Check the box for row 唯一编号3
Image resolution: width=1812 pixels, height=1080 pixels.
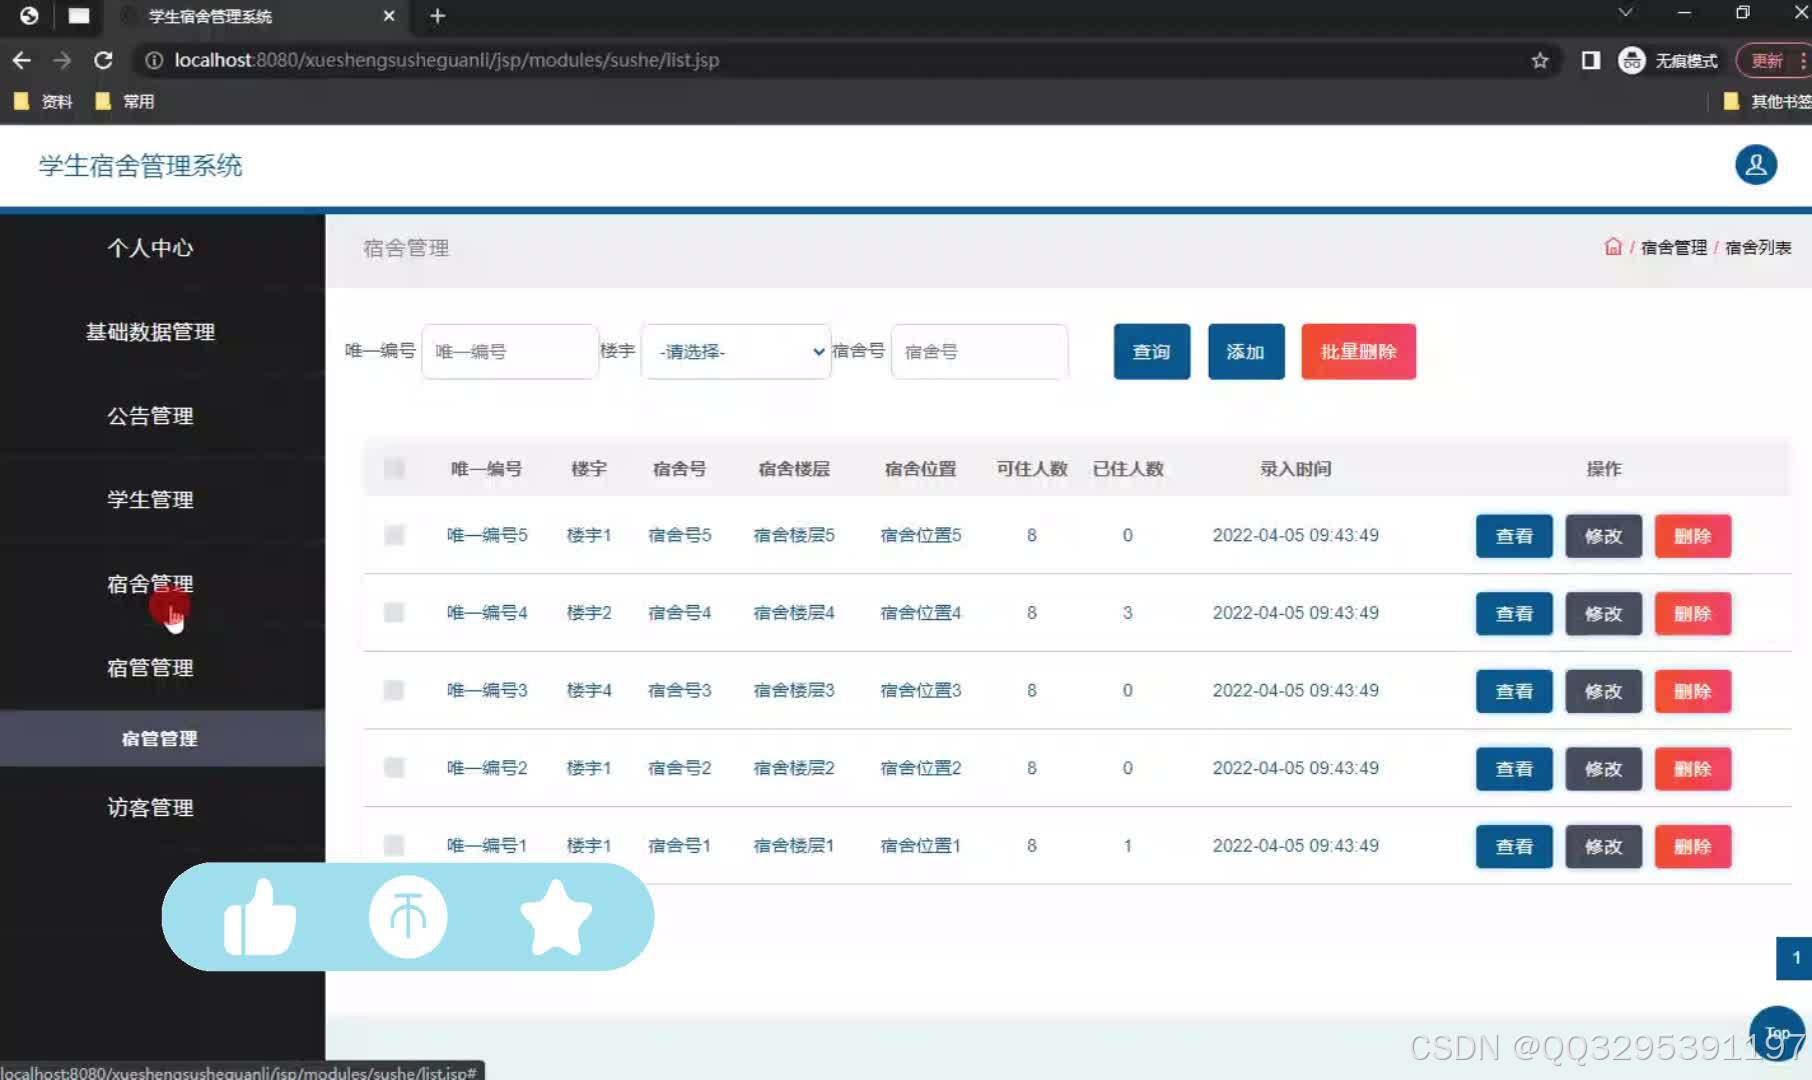point(394,690)
